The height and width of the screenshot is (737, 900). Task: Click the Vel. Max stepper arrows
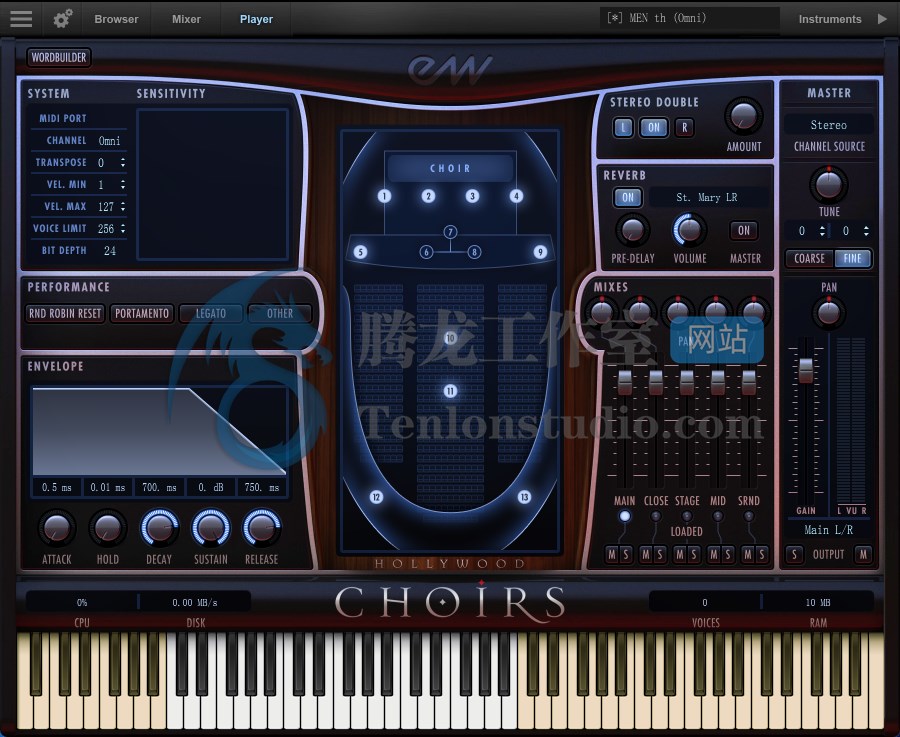(x=123, y=206)
